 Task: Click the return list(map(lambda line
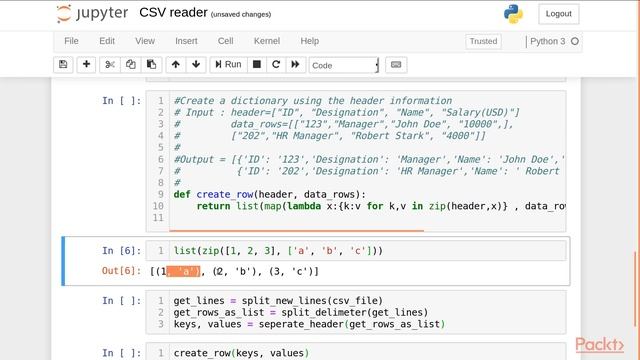click(380, 206)
